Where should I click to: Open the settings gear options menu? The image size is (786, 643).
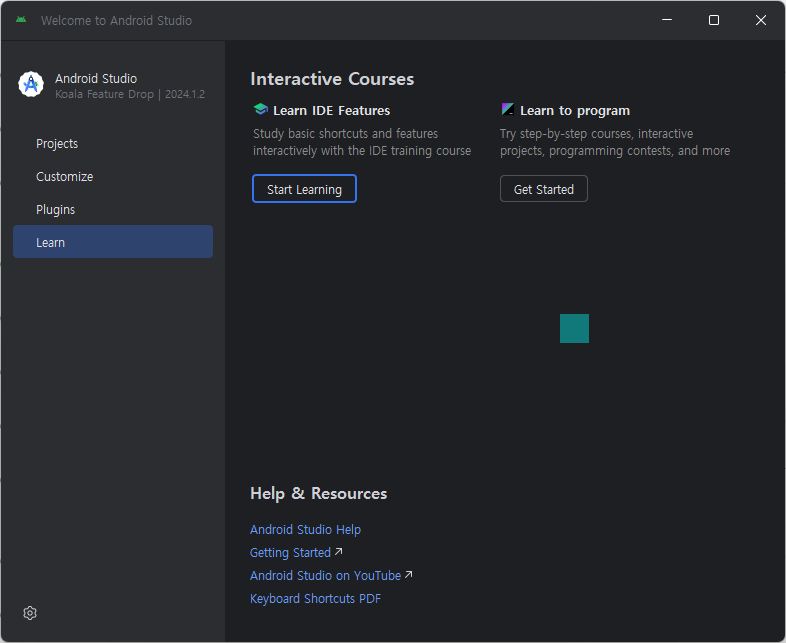click(x=30, y=613)
